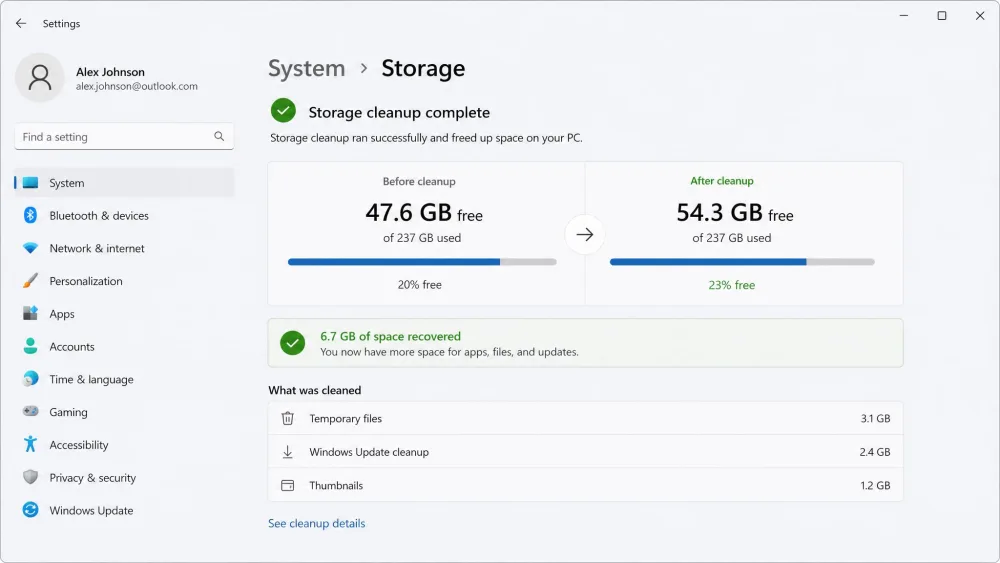Viewport: 1000px width, 563px height.
Task: Click the Windows Update sync icon
Action: pos(30,509)
